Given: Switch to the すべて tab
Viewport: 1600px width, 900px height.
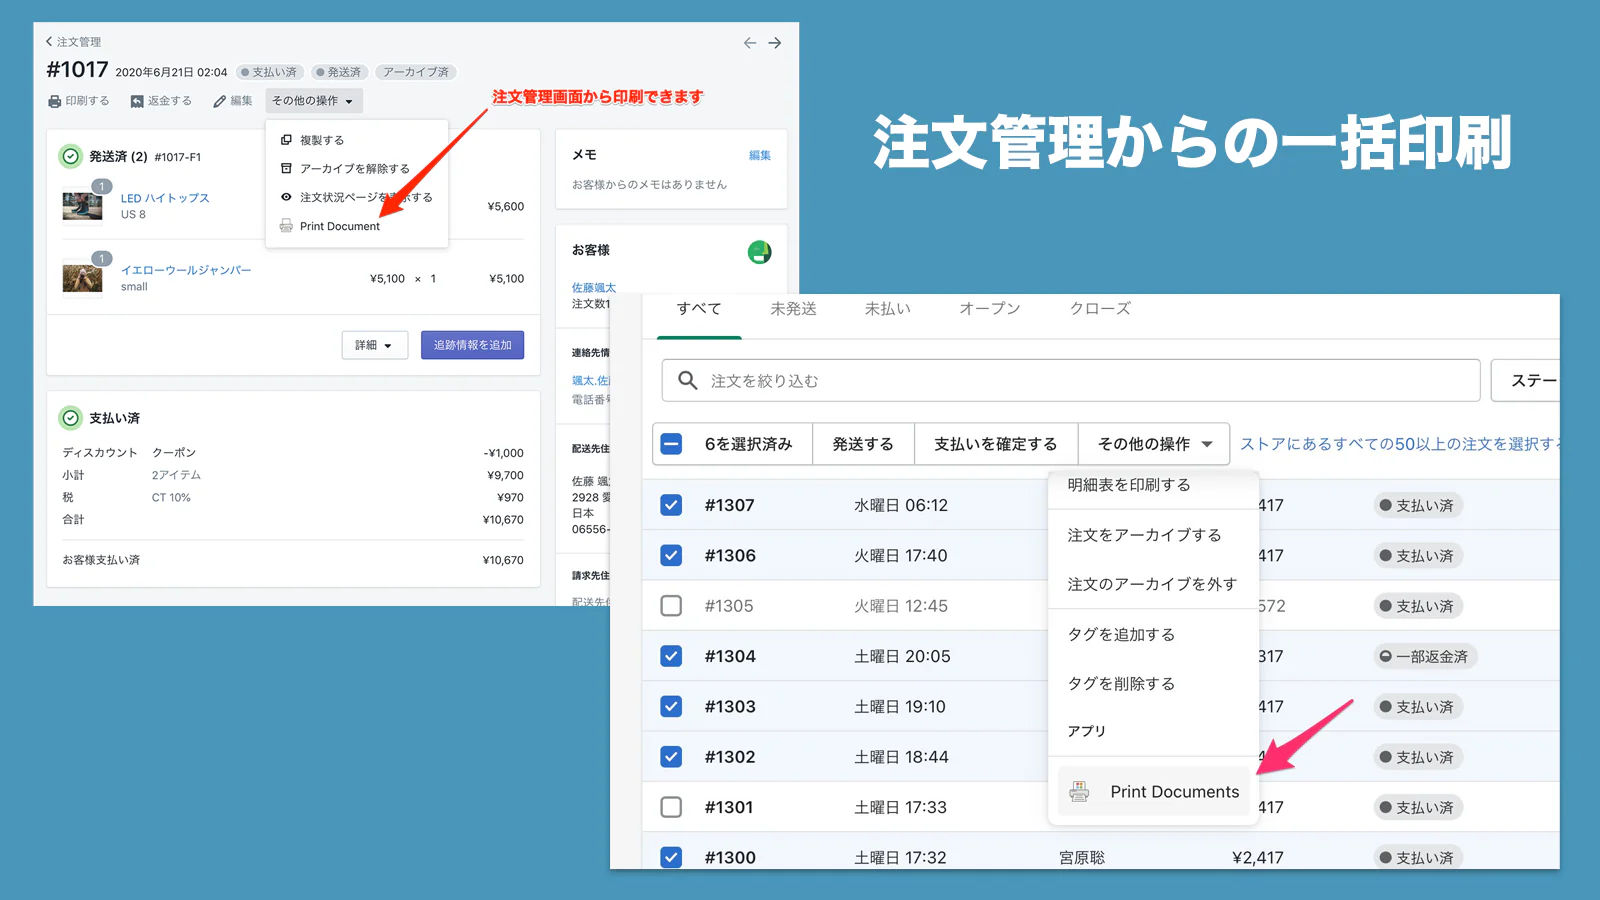Looking at the screenshot, I should (x=699, y=309).
